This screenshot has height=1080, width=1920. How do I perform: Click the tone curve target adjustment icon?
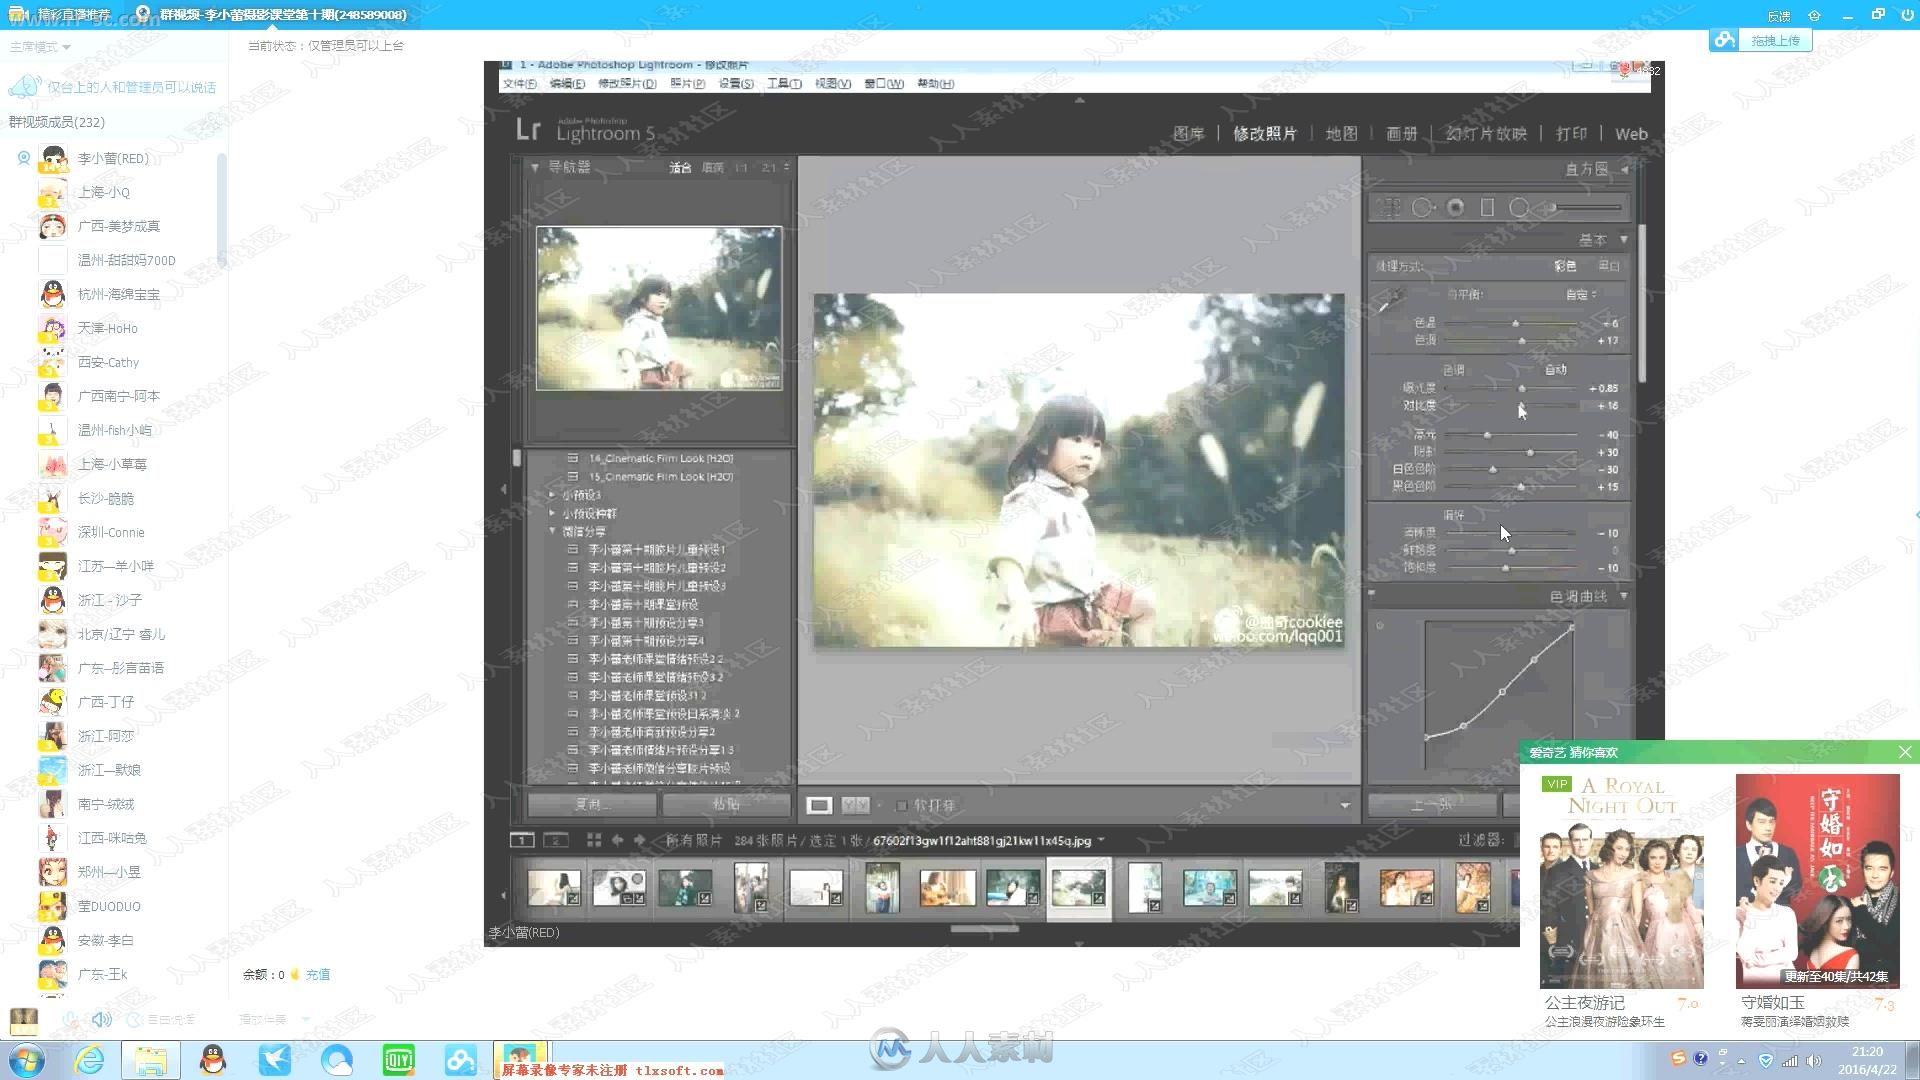(x=1380, y=626)
